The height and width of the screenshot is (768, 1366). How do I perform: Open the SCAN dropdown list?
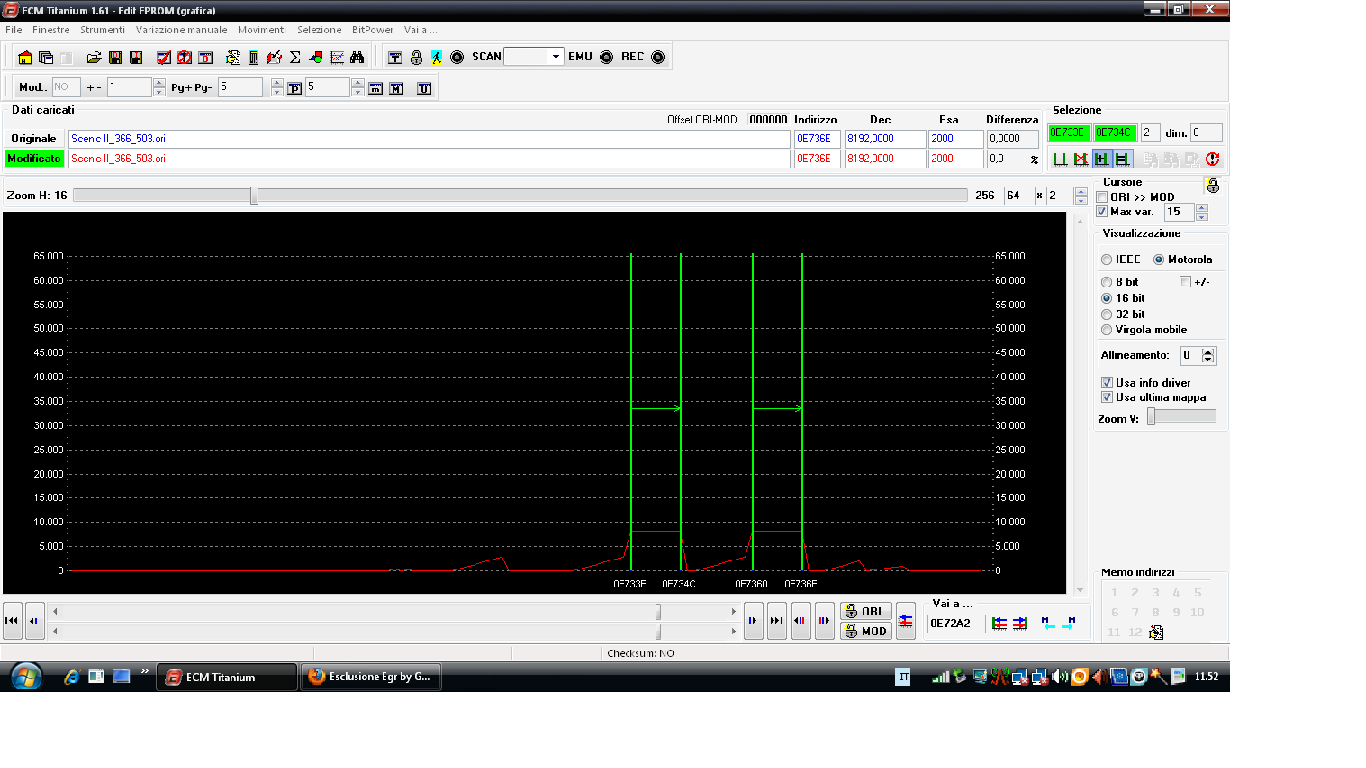[557, 57]
